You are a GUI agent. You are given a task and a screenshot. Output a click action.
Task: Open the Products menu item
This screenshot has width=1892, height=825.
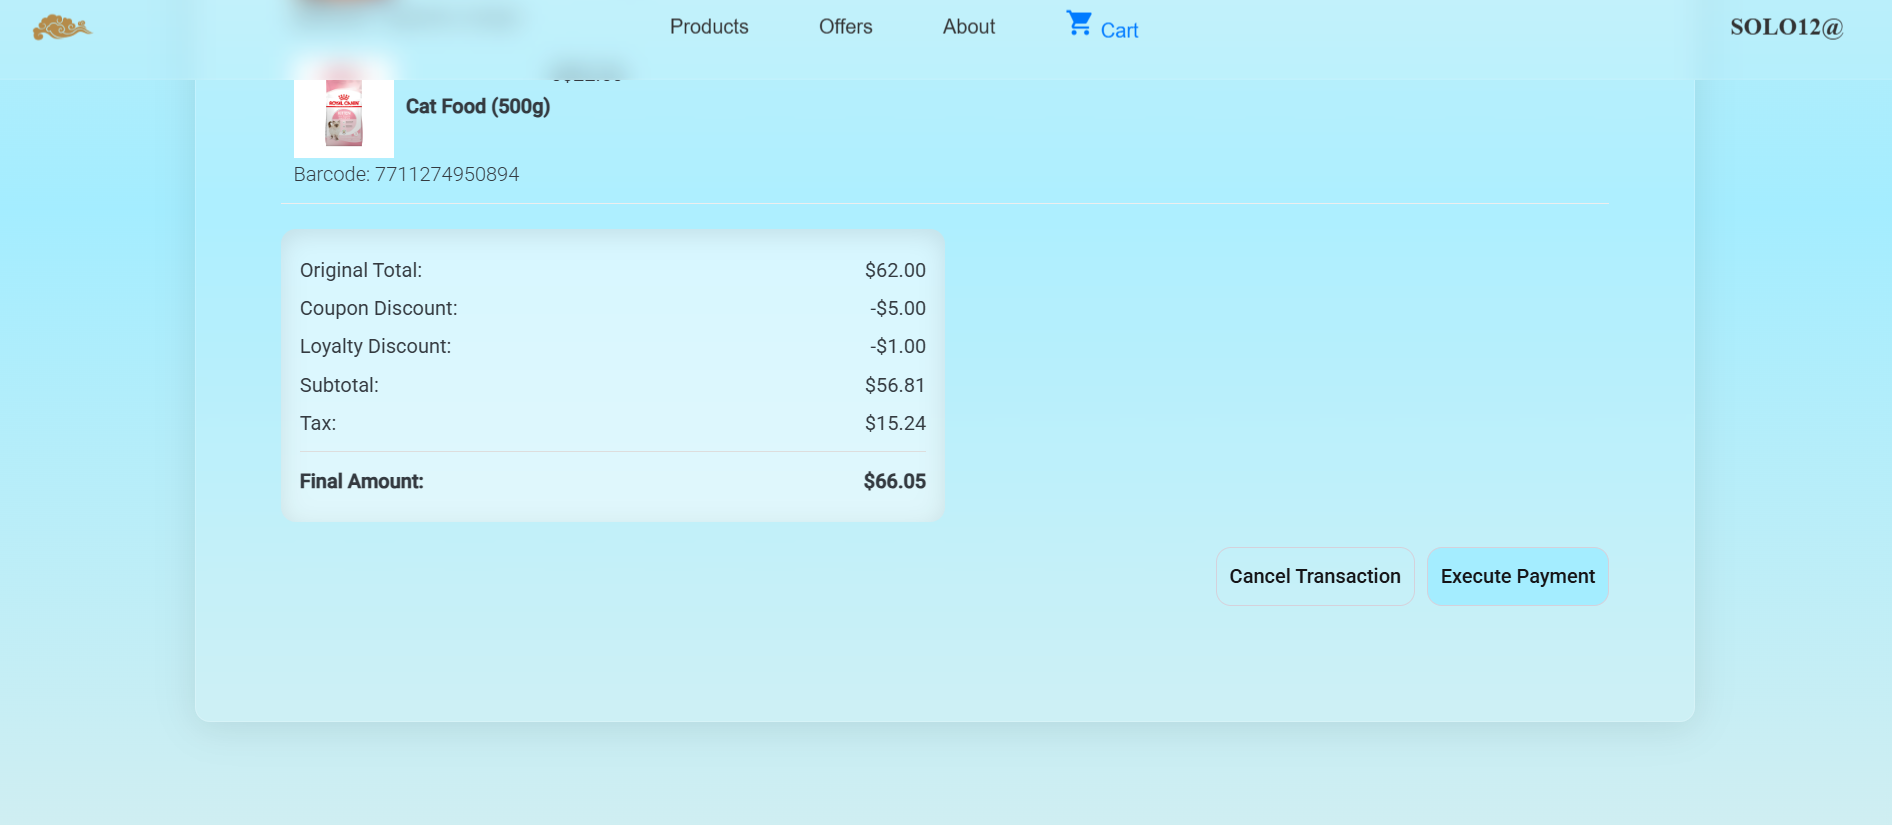pyautogui.click(x=709, y=27)
